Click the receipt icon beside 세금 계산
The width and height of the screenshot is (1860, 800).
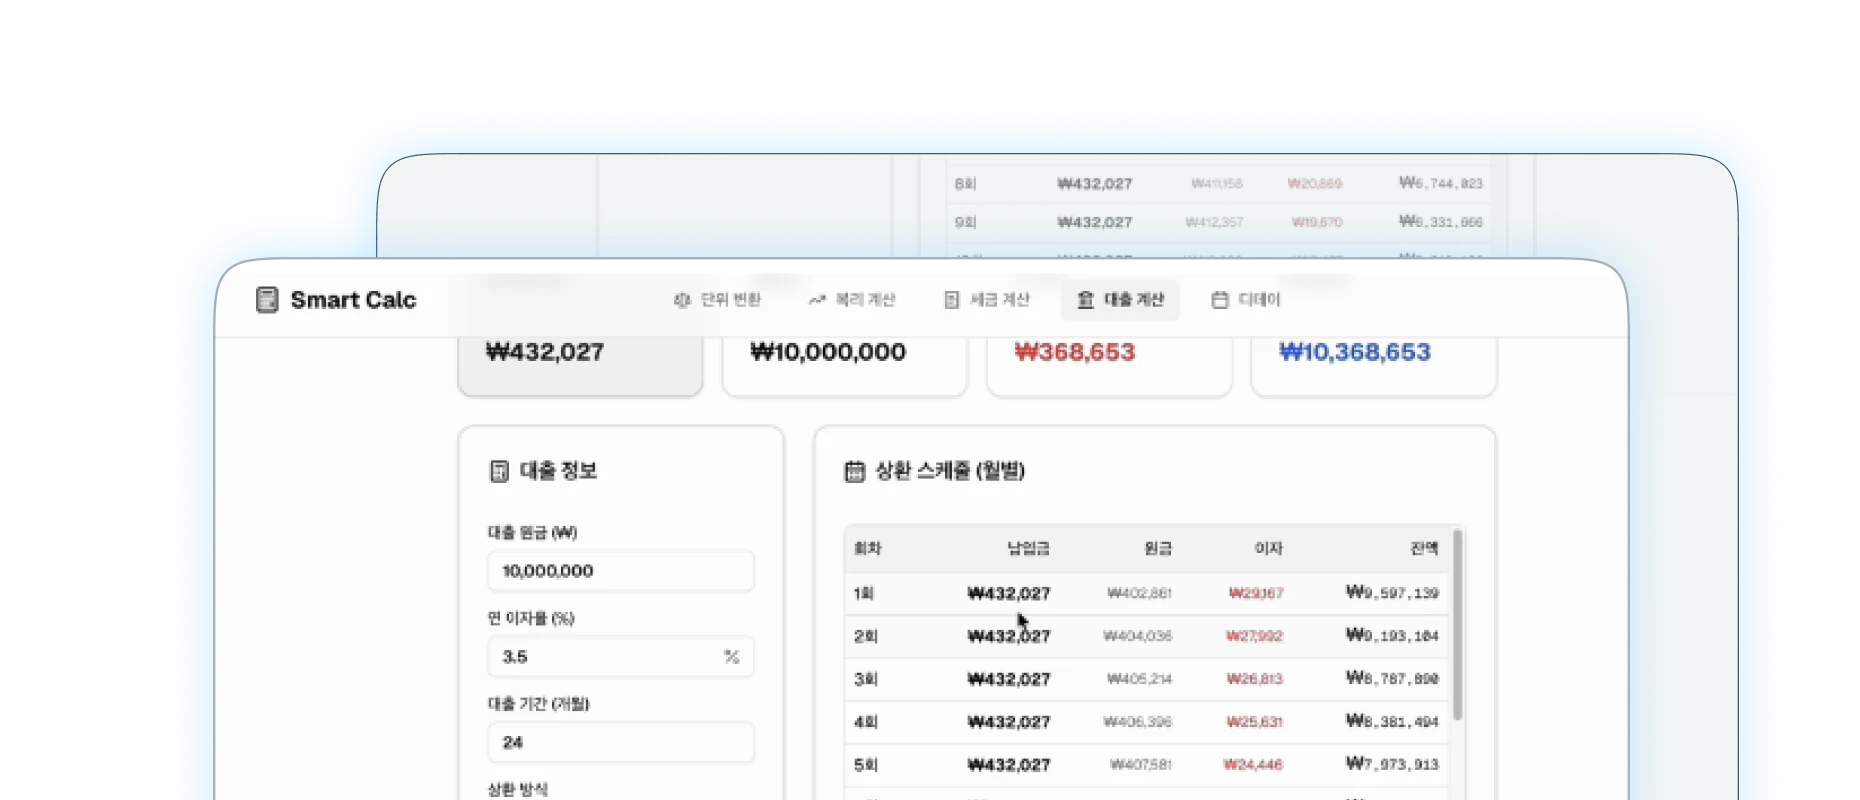coord(951,300)
